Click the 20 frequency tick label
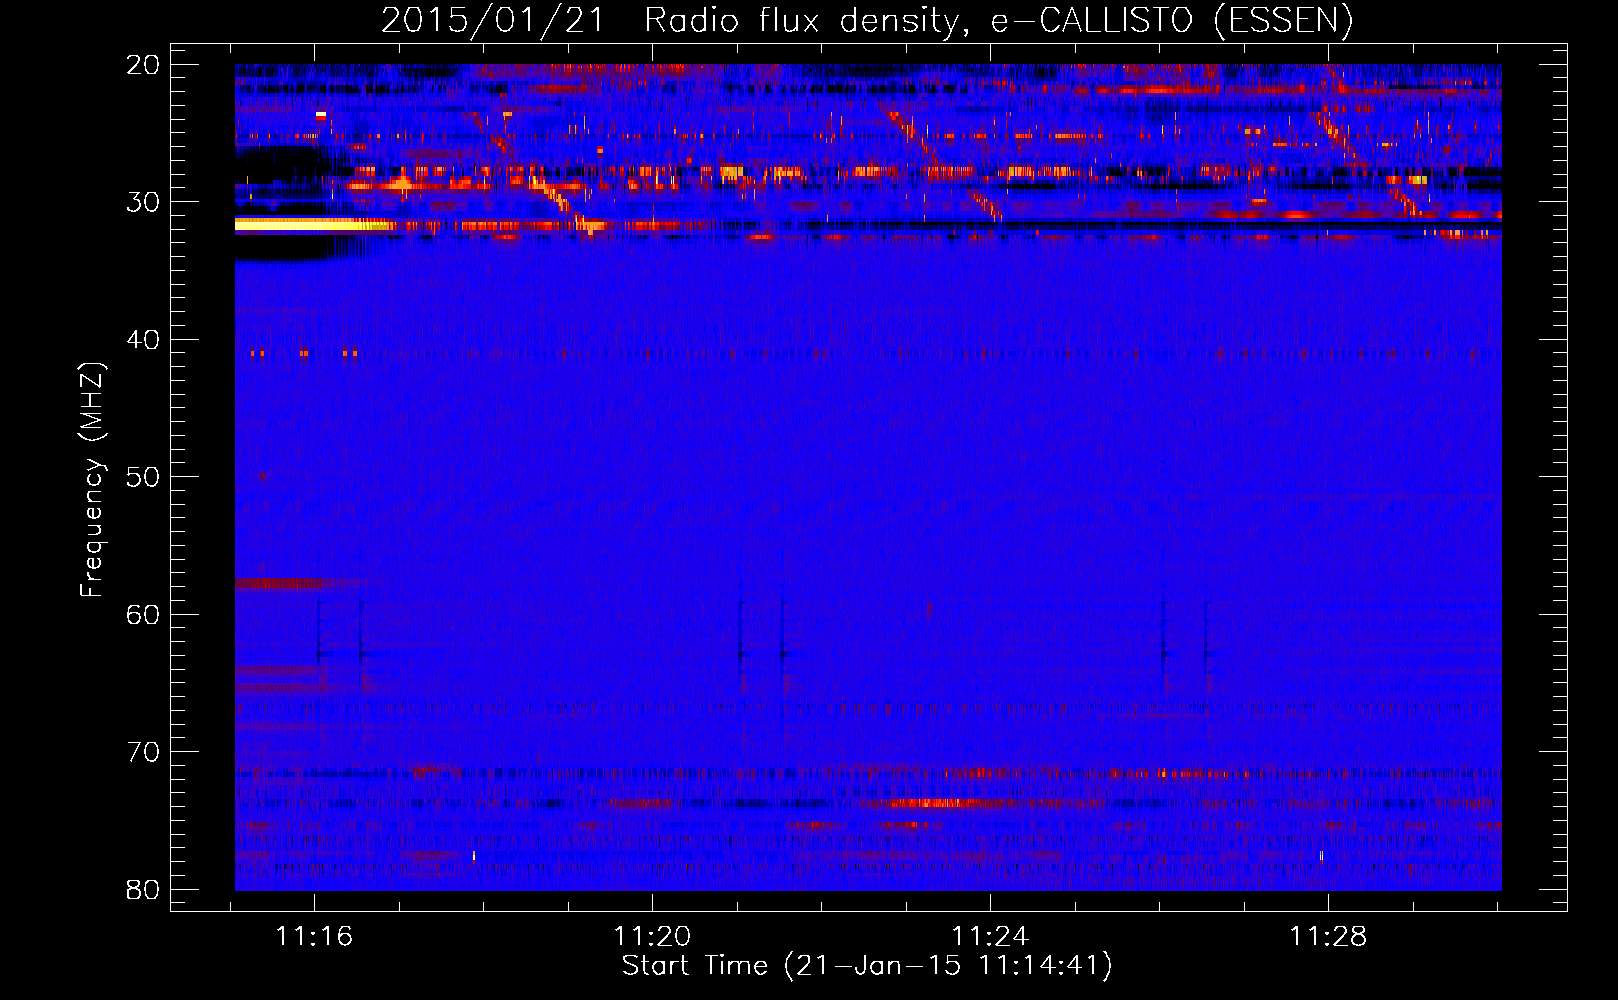Image resolution: width=1618 pixels, height=1000 pixels. point(143,65)
